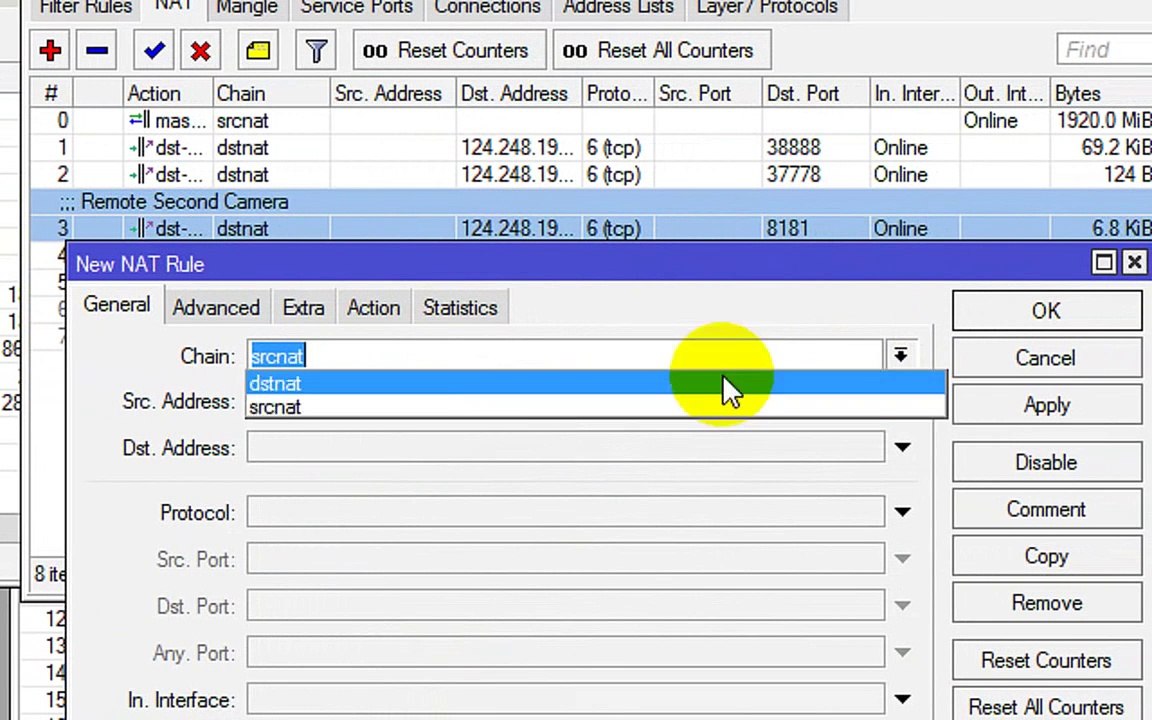
Task: Select rule 2 with Dst. Port 37778
Action: coord(591,175)
